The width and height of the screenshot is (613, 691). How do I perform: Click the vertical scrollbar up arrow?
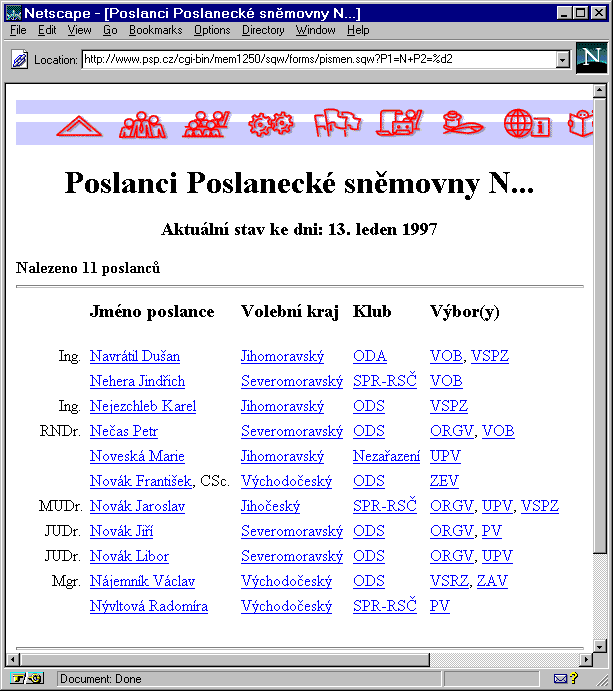point(599,91)
